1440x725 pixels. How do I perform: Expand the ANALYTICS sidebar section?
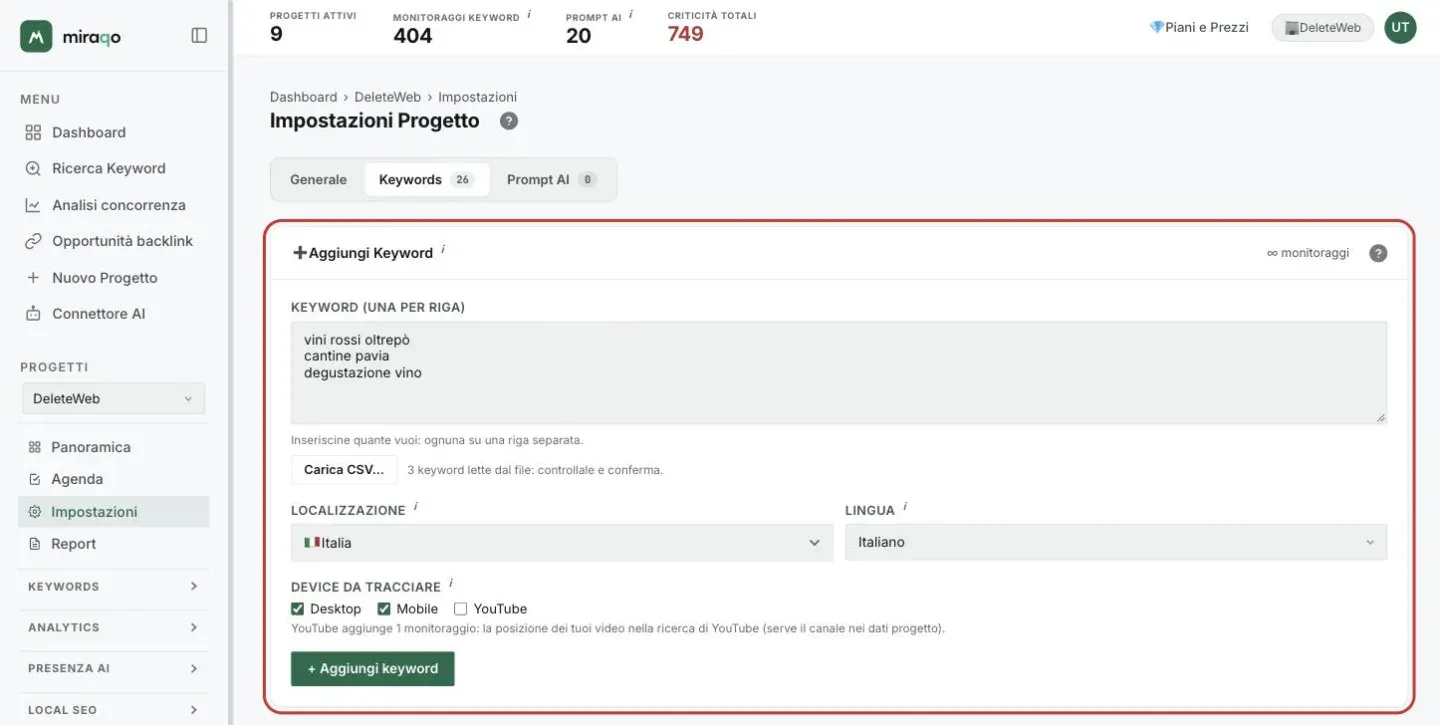click(113, 628)
